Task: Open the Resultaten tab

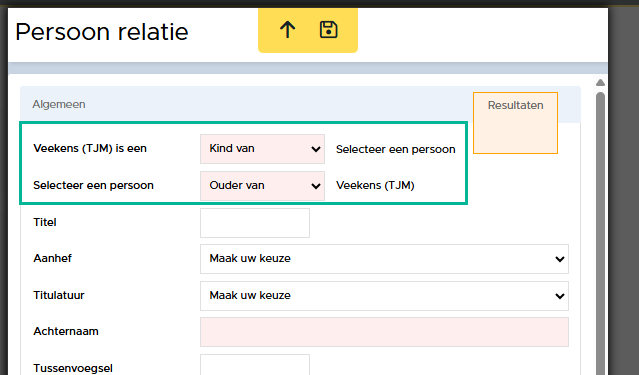Action: (515, 123)
